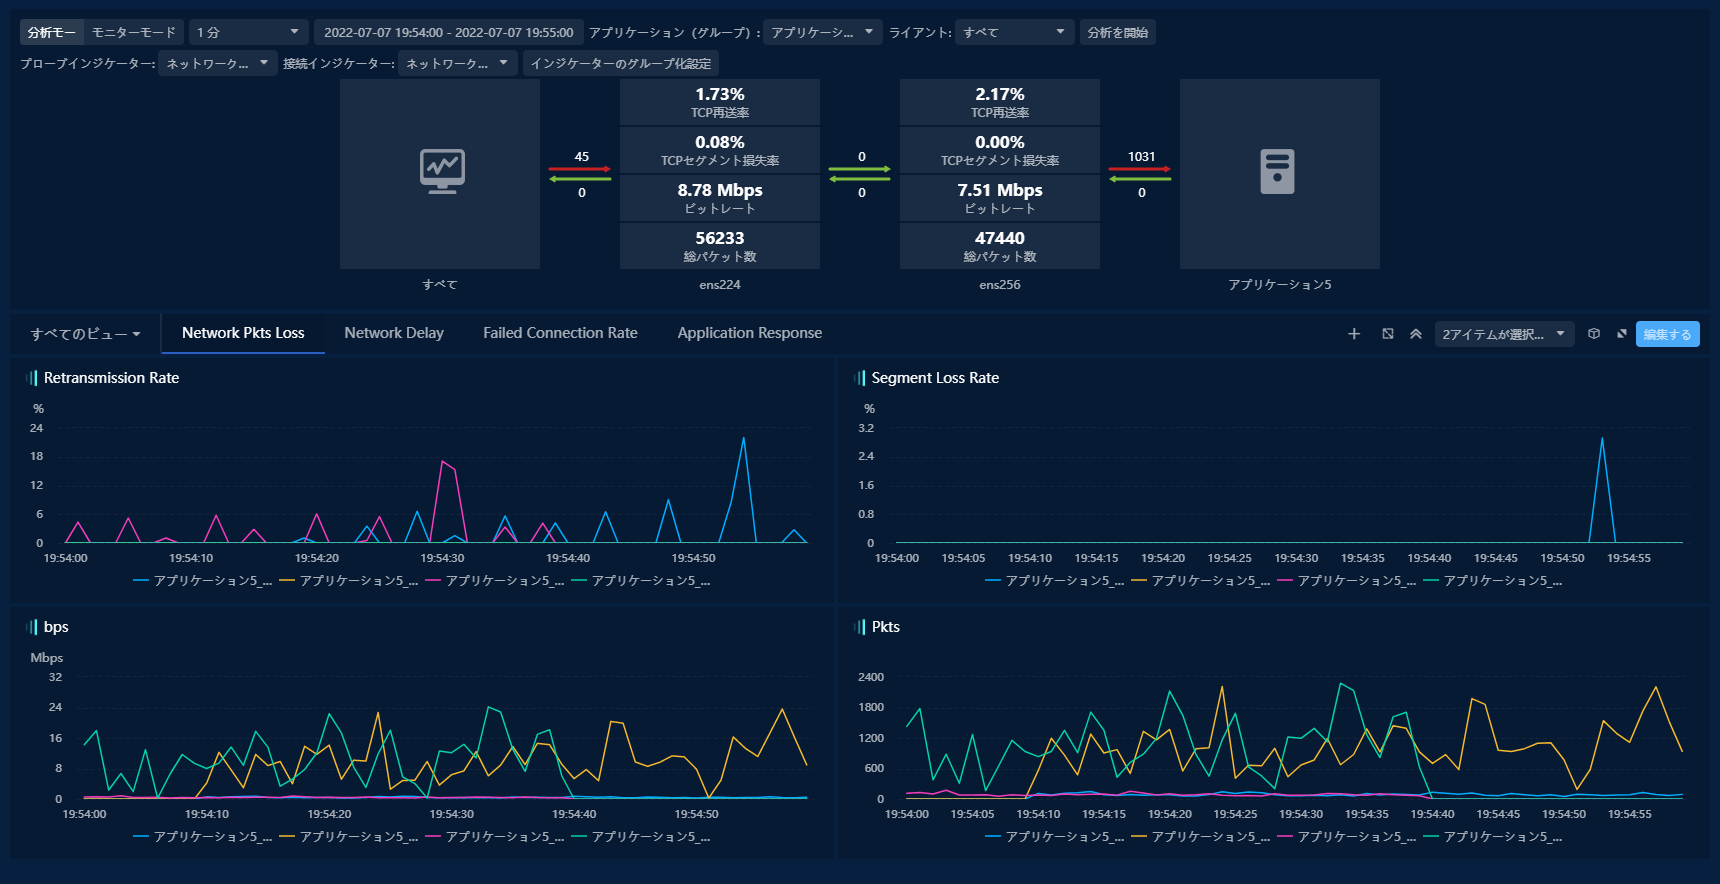Screen dimensions: 1720x884
Task: Click the date time range field
Action: pyautogui.click(x=448, y=33)
